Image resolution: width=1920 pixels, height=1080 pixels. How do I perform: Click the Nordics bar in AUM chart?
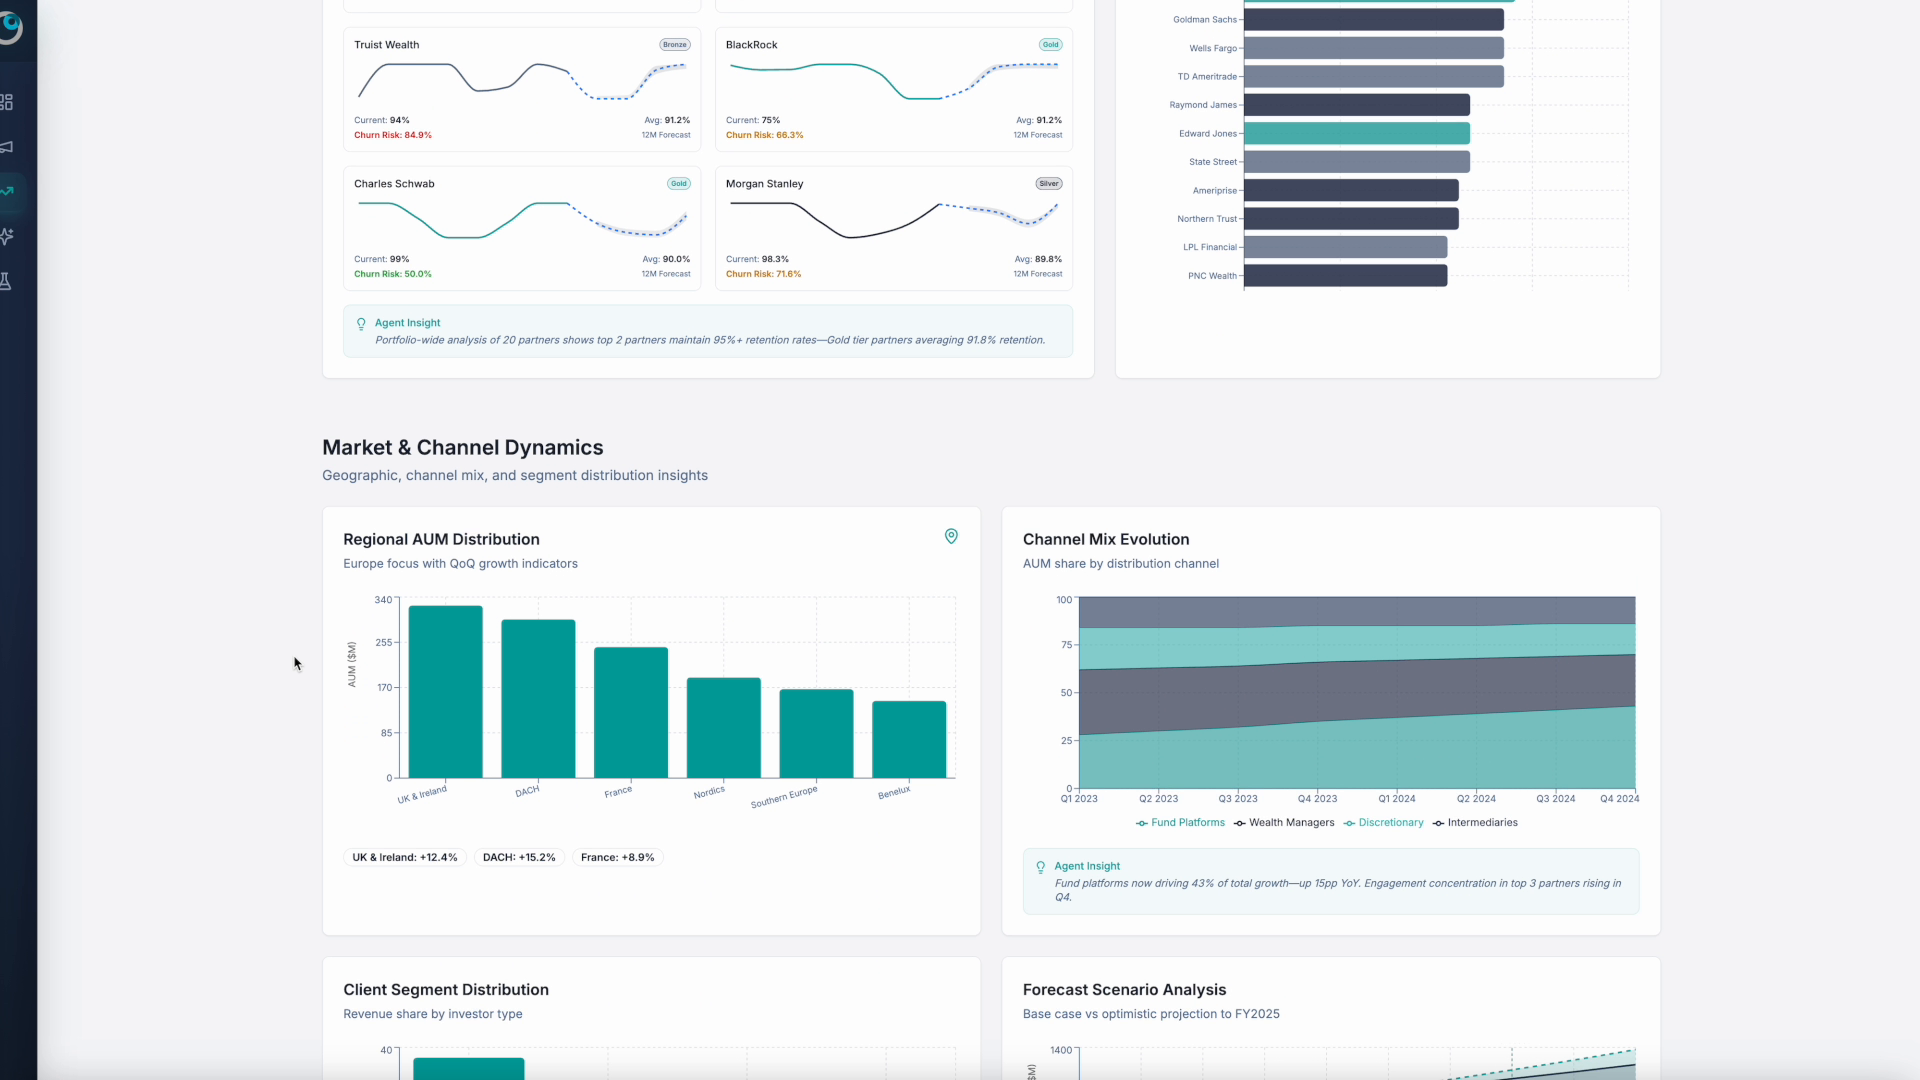723,728
